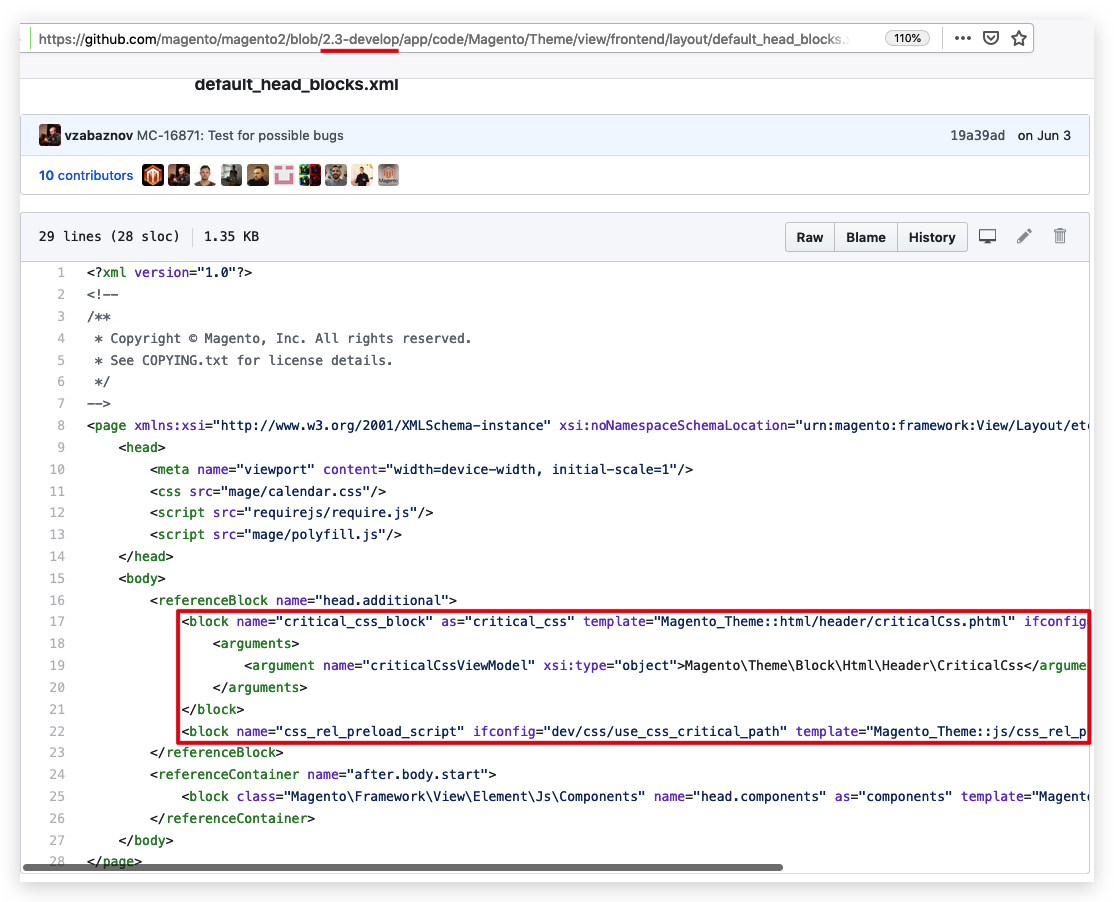Open the second contributor avatar

tap(179, 175)
